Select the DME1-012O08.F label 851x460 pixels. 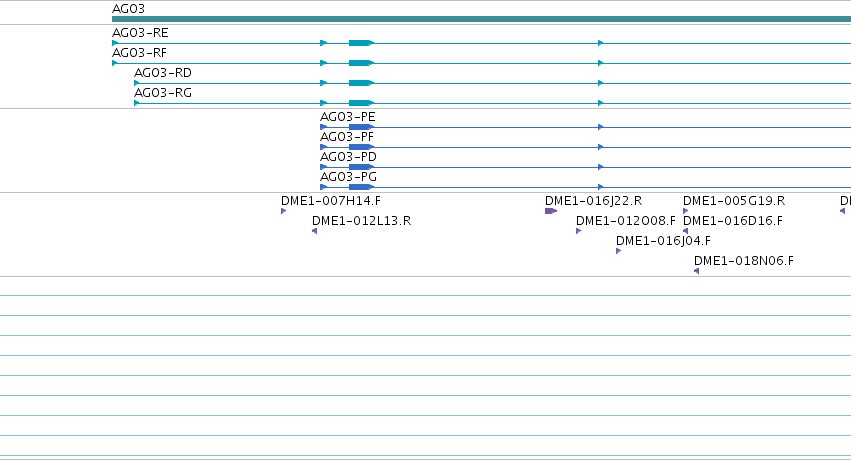point(625,221)
